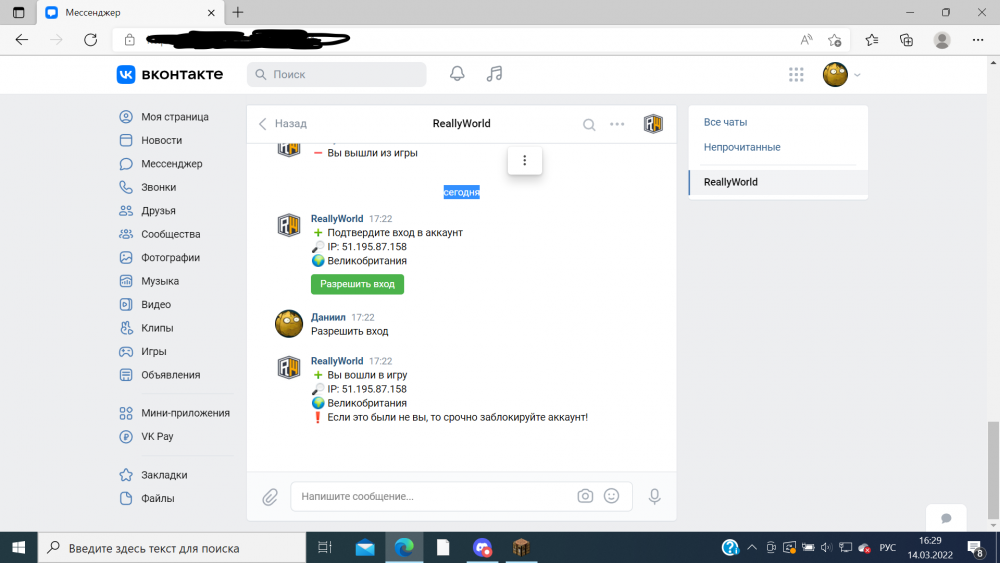Reload the browser page
The height and width of the screenshot is (563, 1000).
pos(91,40)
